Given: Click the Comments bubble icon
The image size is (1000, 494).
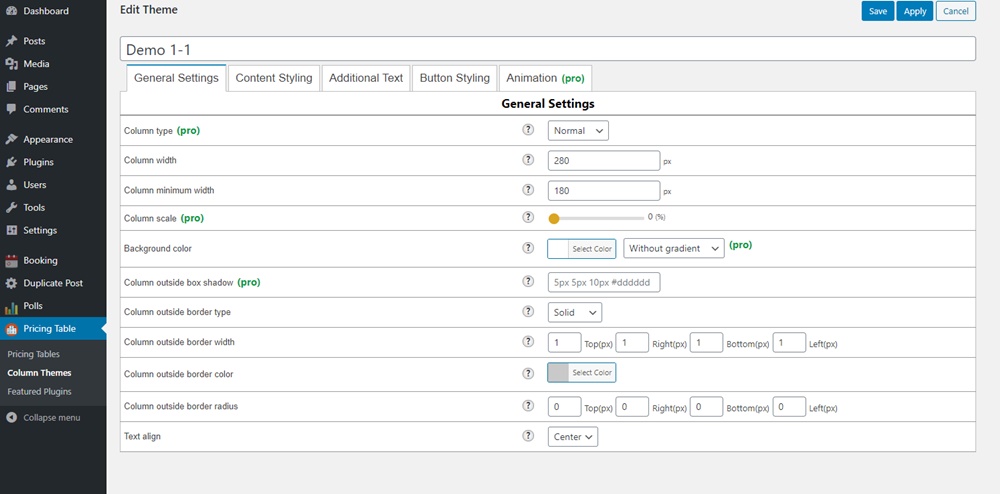Looking at the screenshot, I should (11, 110).
